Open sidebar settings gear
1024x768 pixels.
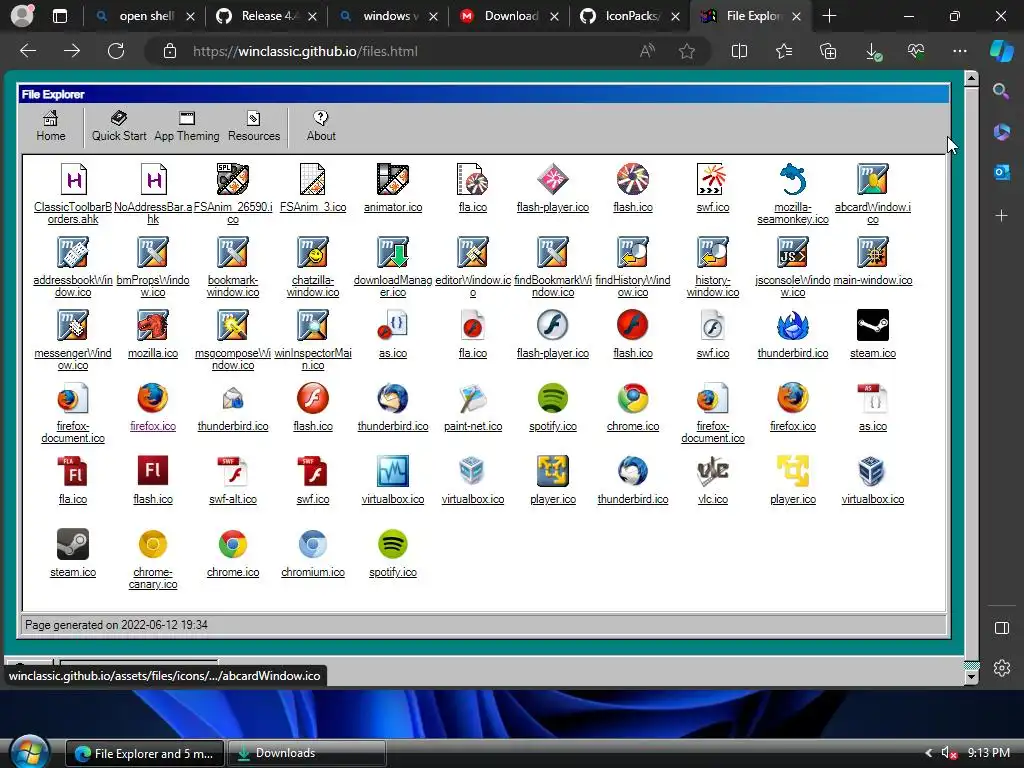tap(1001, 668)
